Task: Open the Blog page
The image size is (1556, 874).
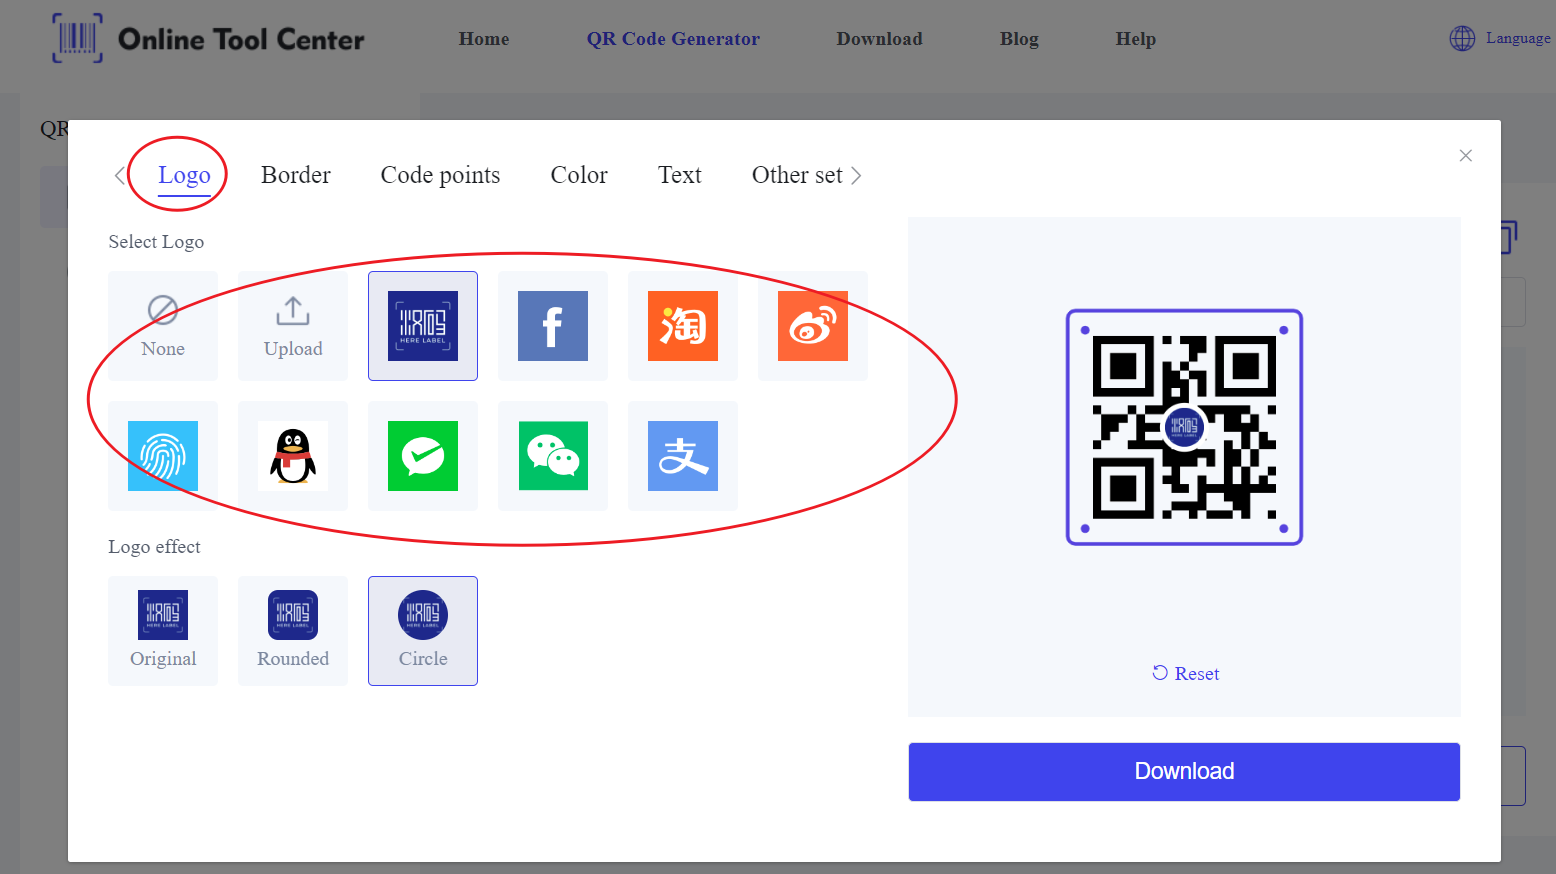Action: (x=1019, y=39)
